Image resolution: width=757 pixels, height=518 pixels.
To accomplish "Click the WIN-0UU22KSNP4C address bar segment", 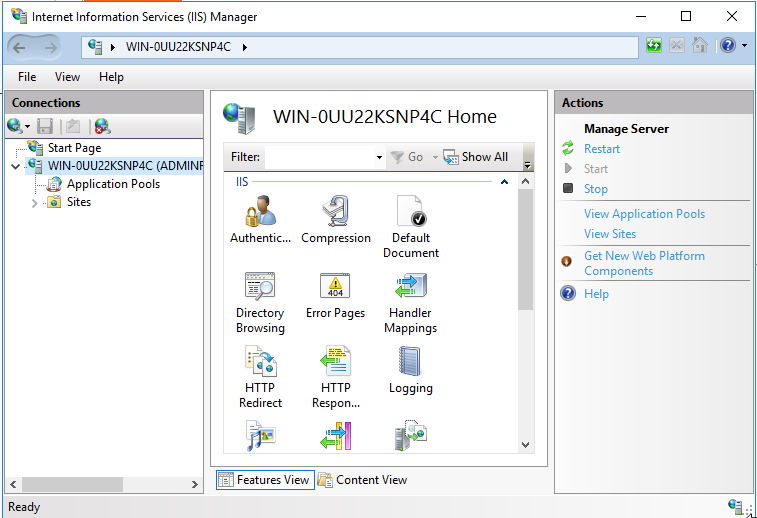I will click(178, 47).
